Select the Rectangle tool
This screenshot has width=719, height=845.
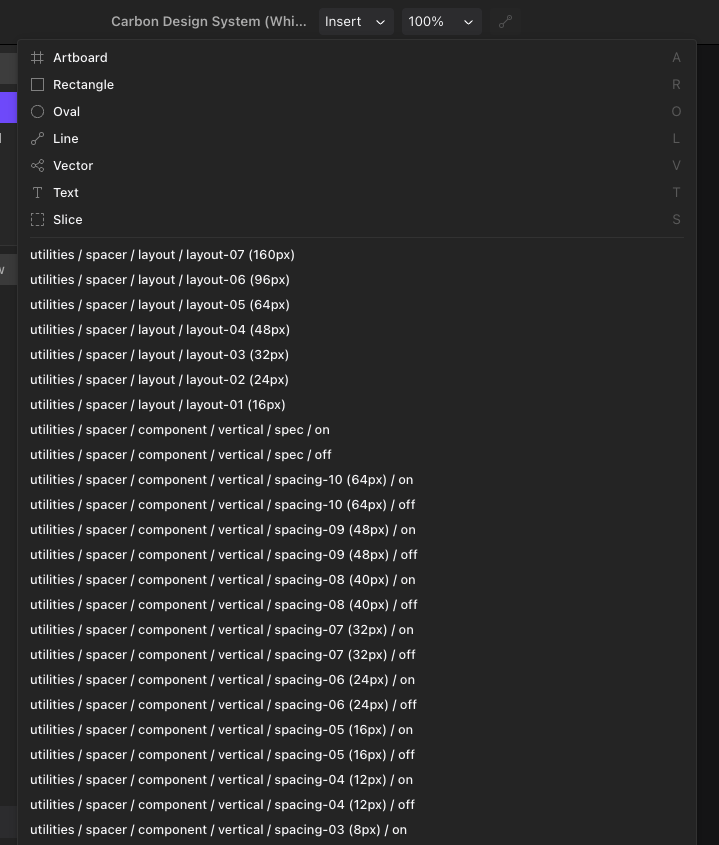pyautogui.click(x=83, y=84)
